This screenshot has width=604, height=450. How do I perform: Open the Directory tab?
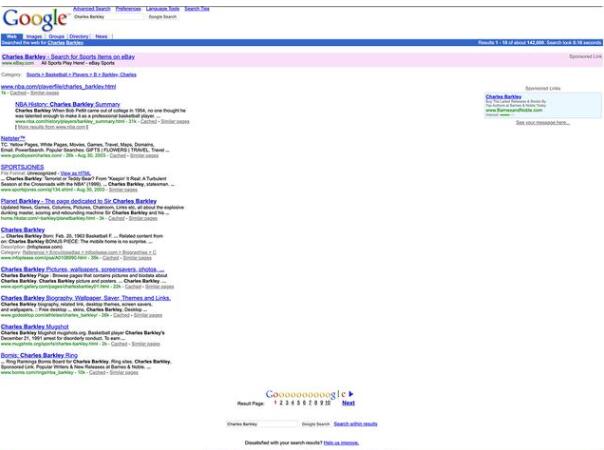[80, 36]
